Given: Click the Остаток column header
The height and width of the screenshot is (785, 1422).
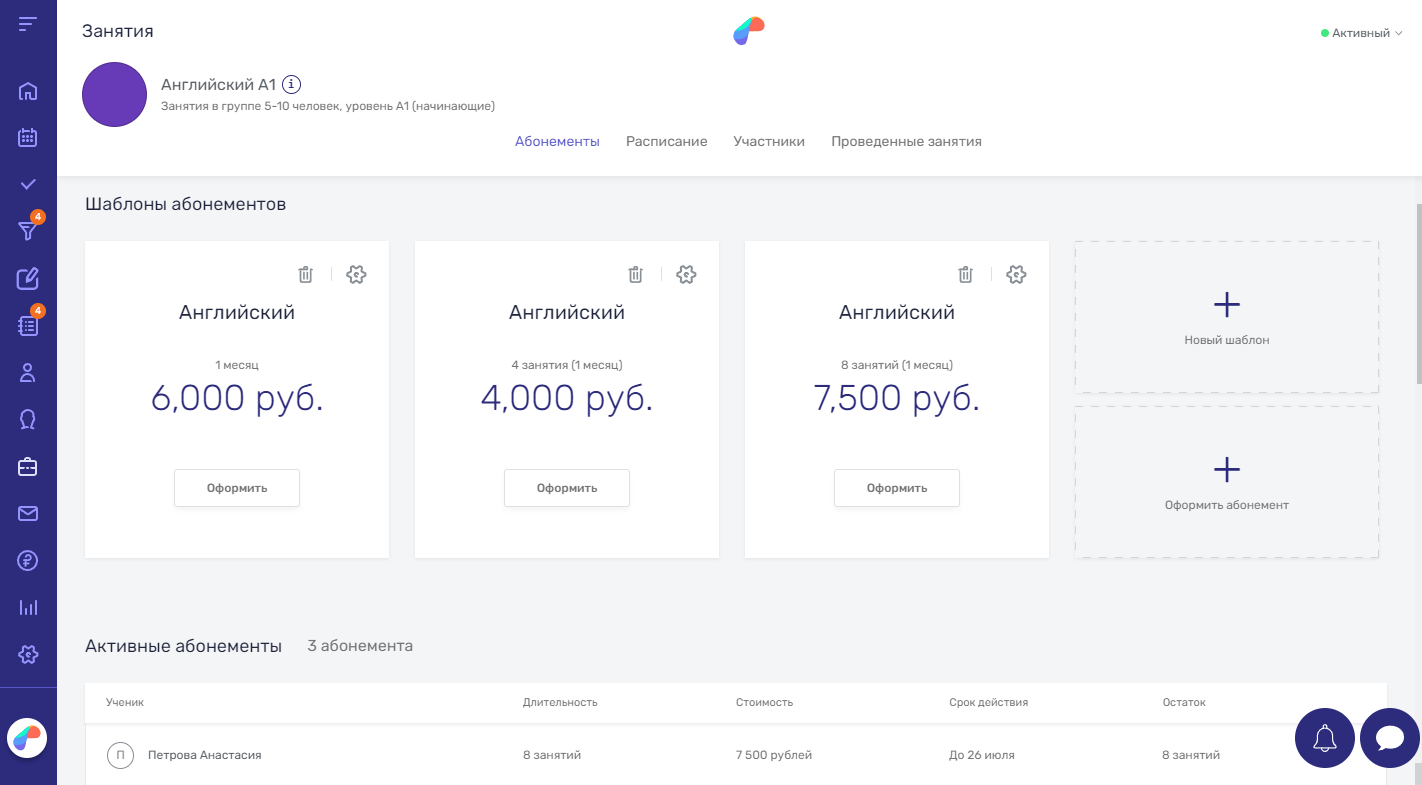Looking at the screenshot, I should pos(1184,702).
